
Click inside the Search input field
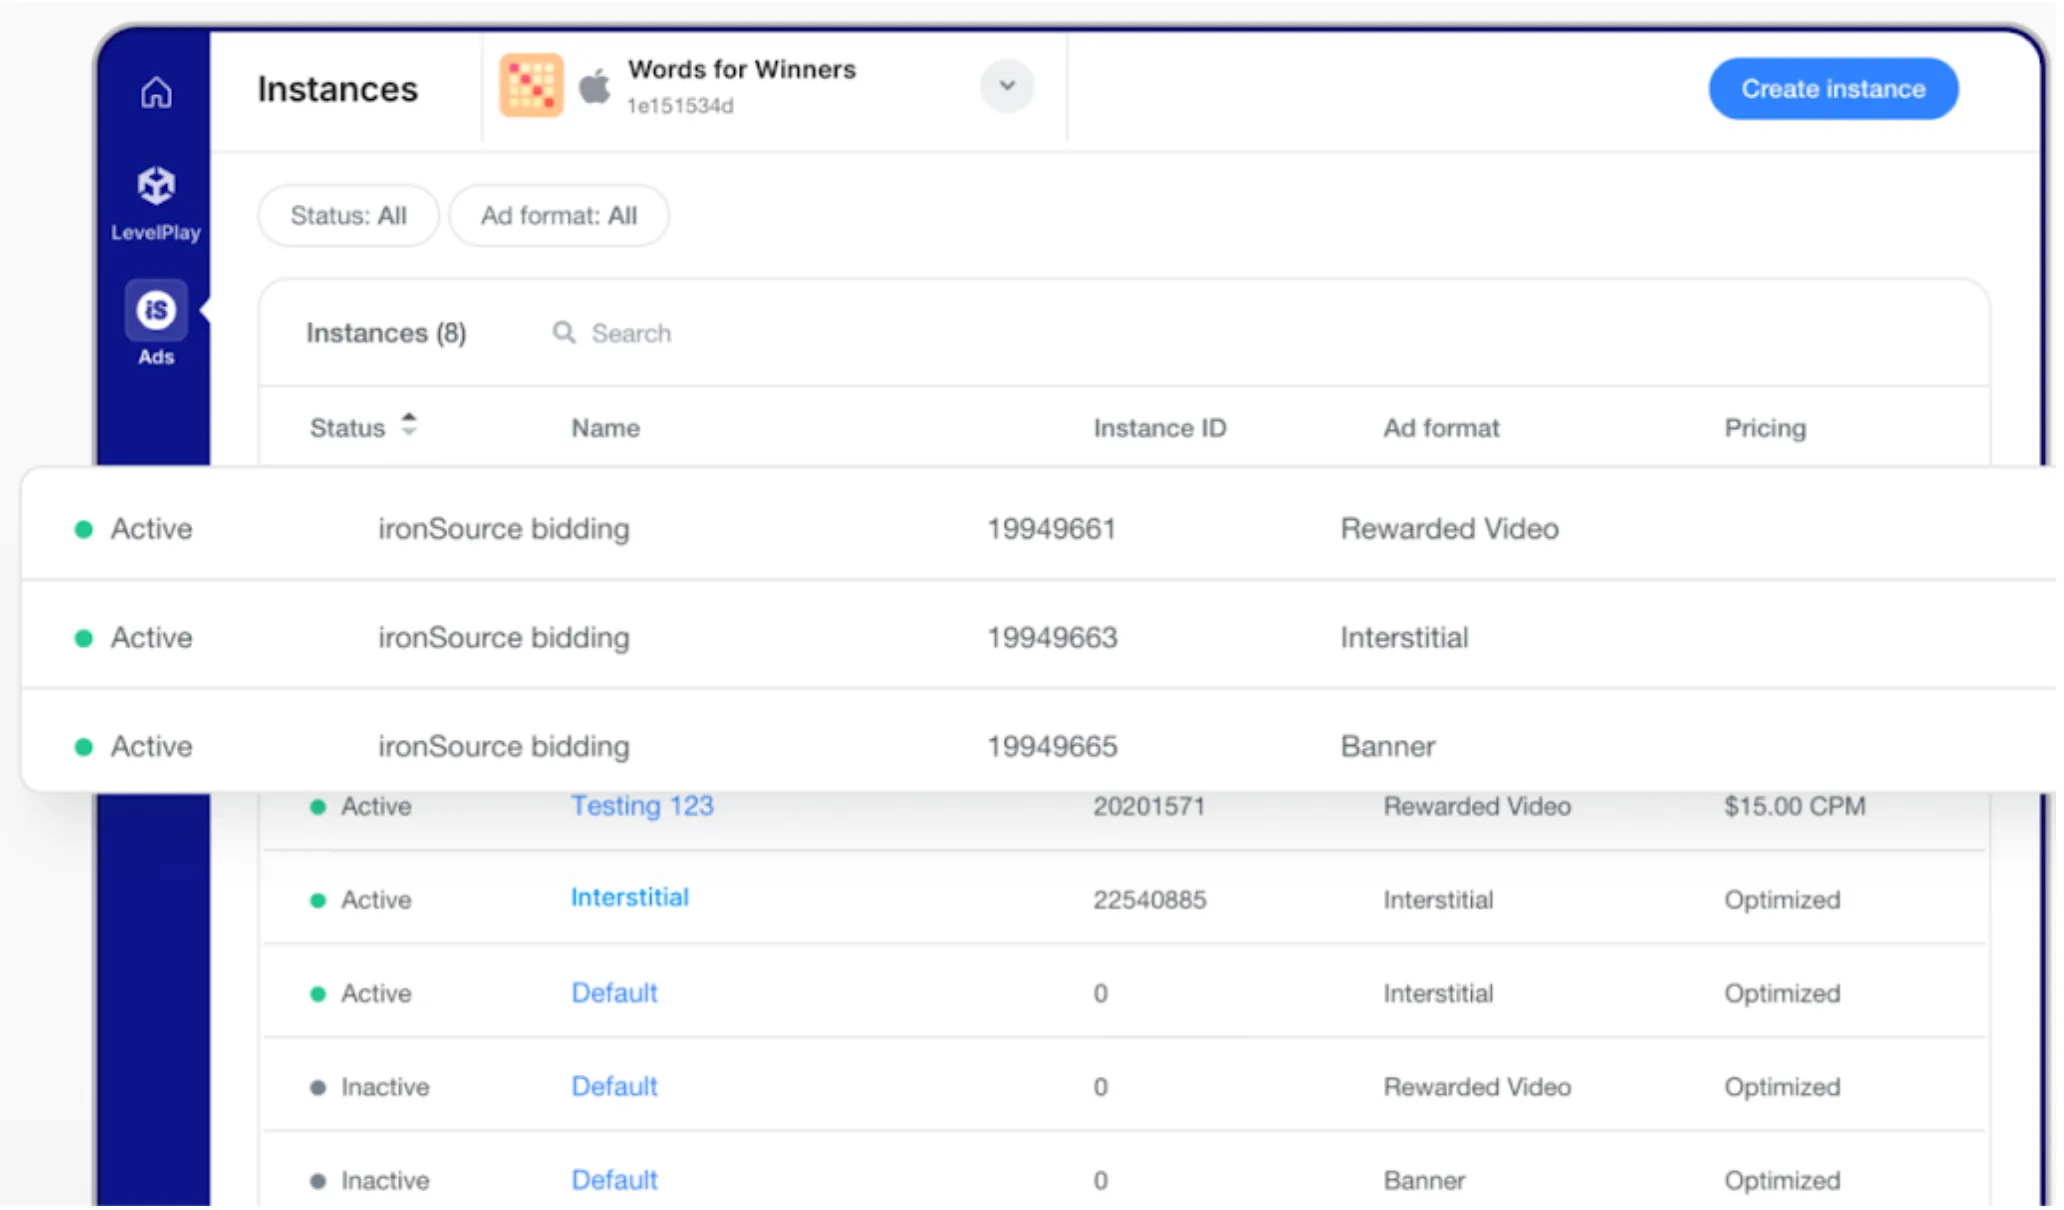click(x=660, y=333)
